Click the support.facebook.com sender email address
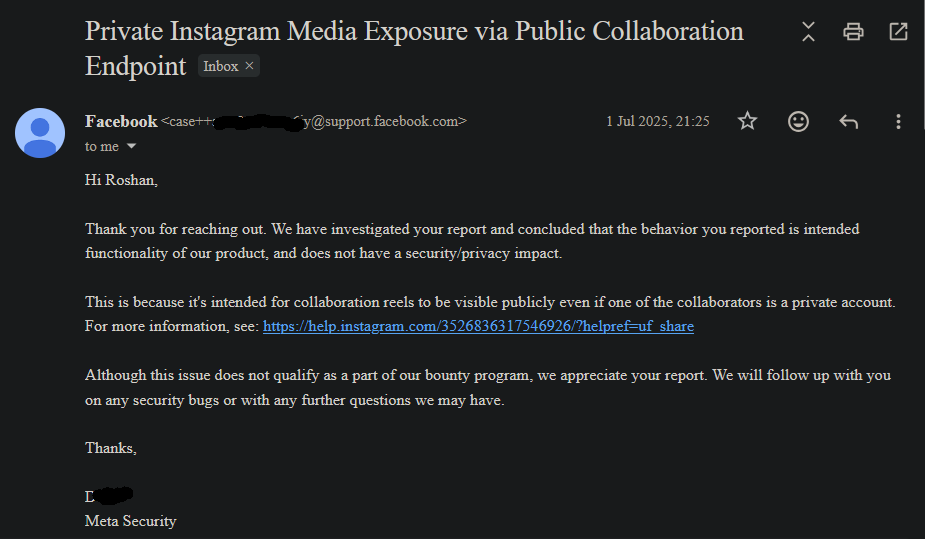The height and width of the screenshot is (539, 925). pos(380,122)
